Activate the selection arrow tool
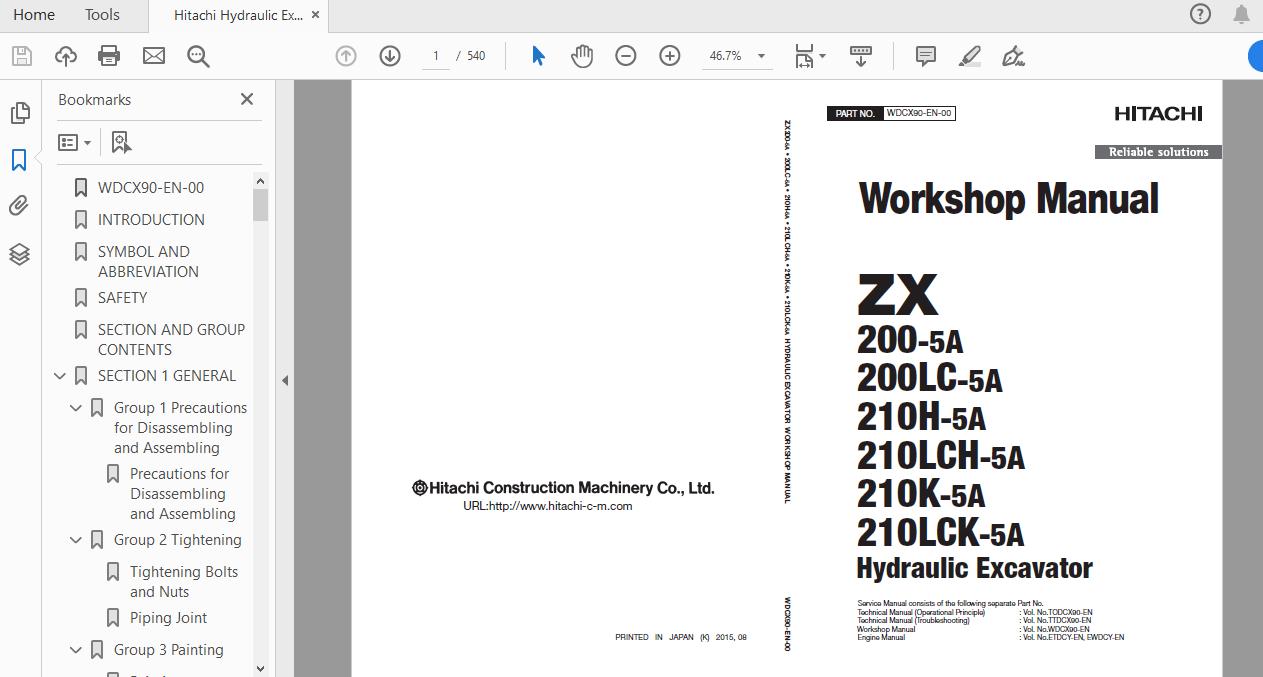 (538, 56)
